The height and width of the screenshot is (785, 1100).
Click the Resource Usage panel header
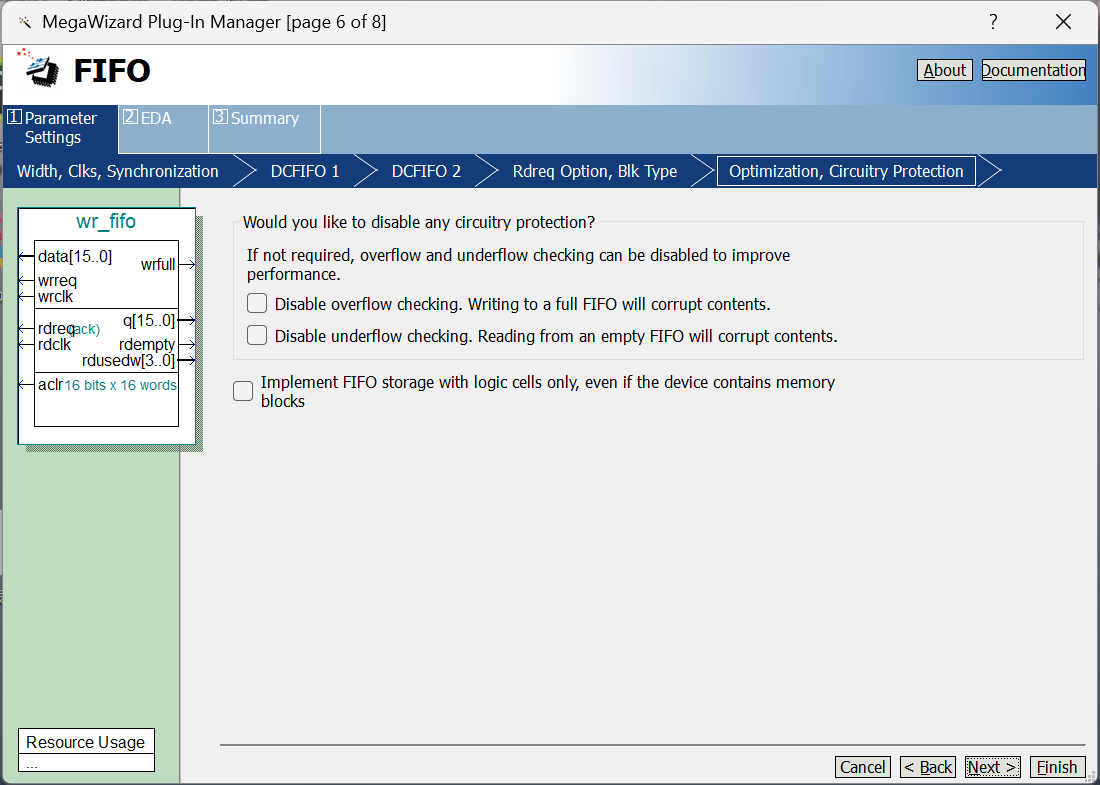[86, 742]
